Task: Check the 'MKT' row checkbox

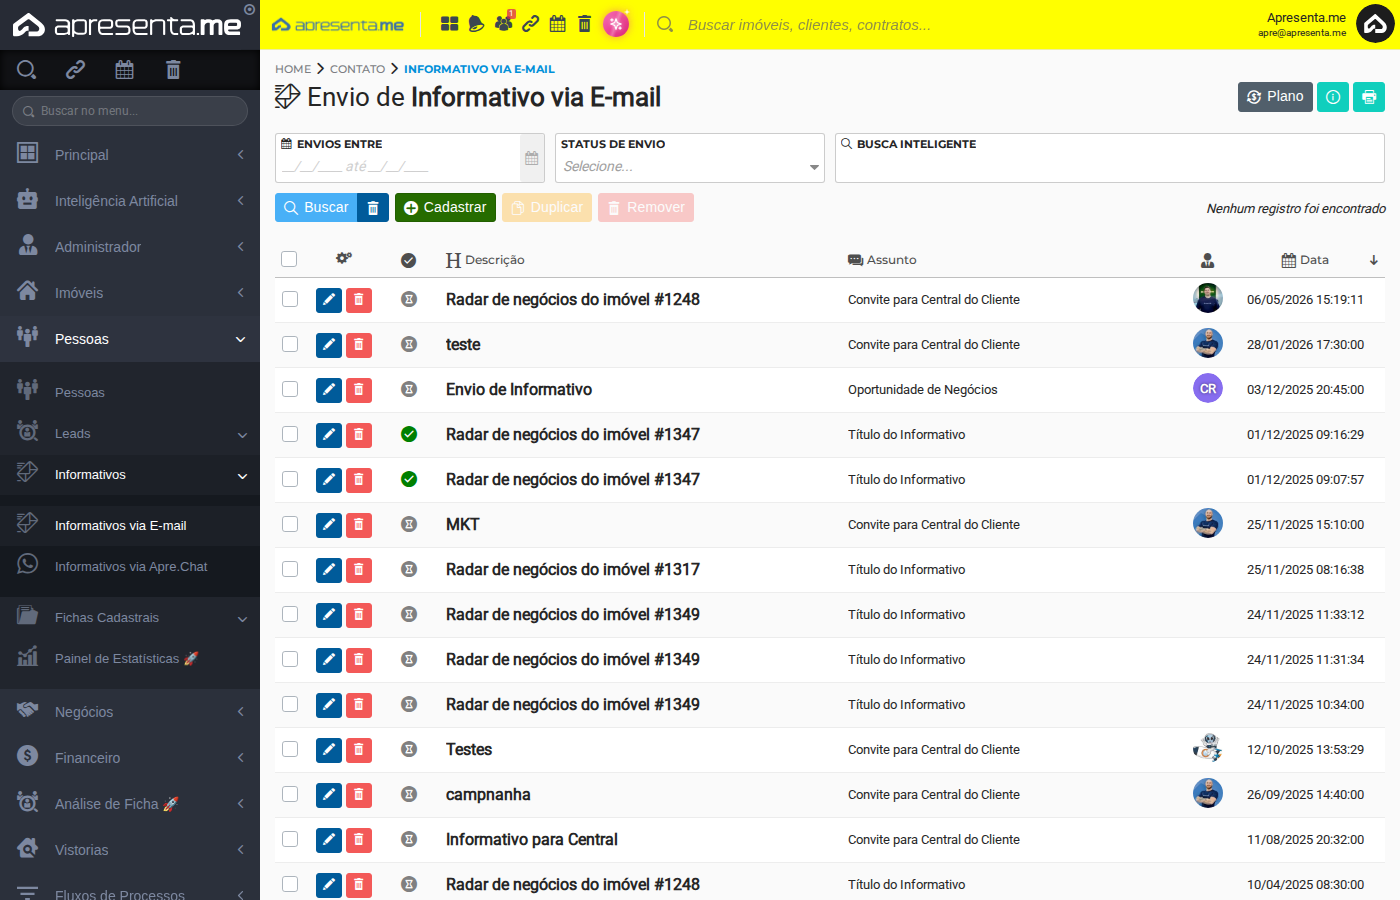Action: point(290,524)
